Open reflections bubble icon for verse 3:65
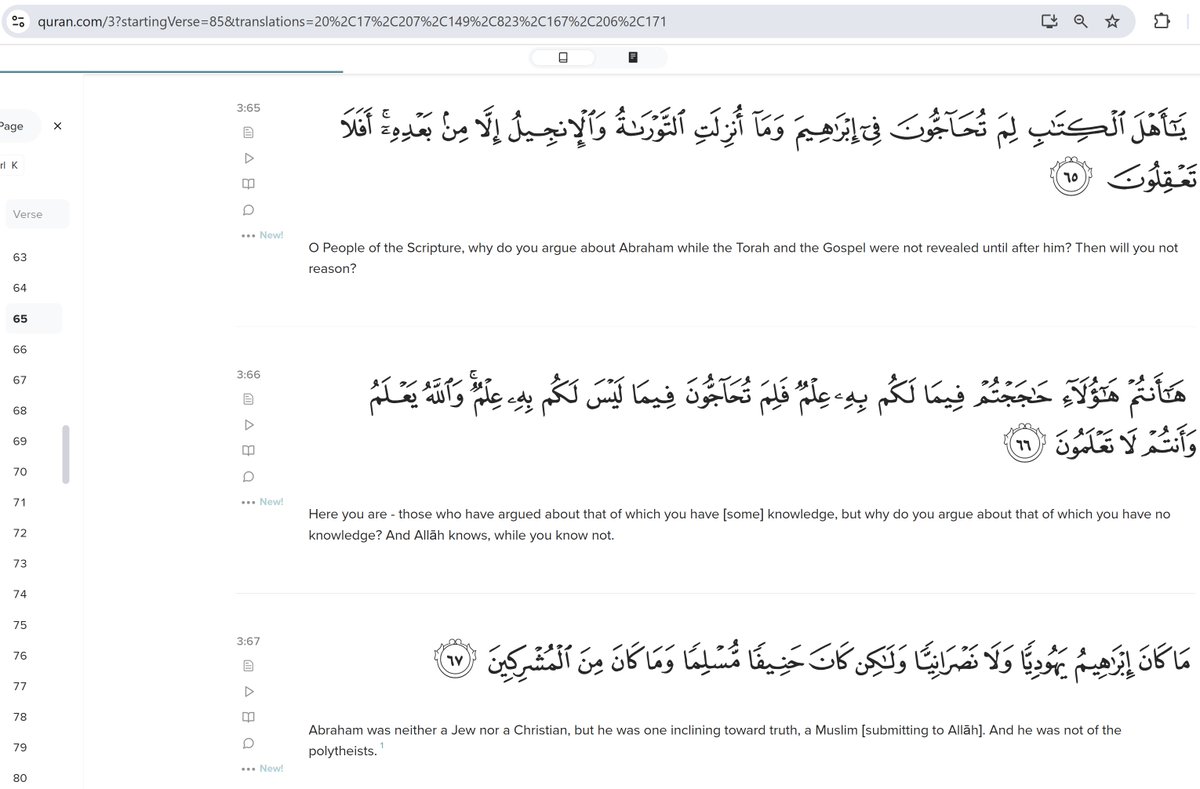Screen dimensions: 1200x789 click(x=248, y=210)
